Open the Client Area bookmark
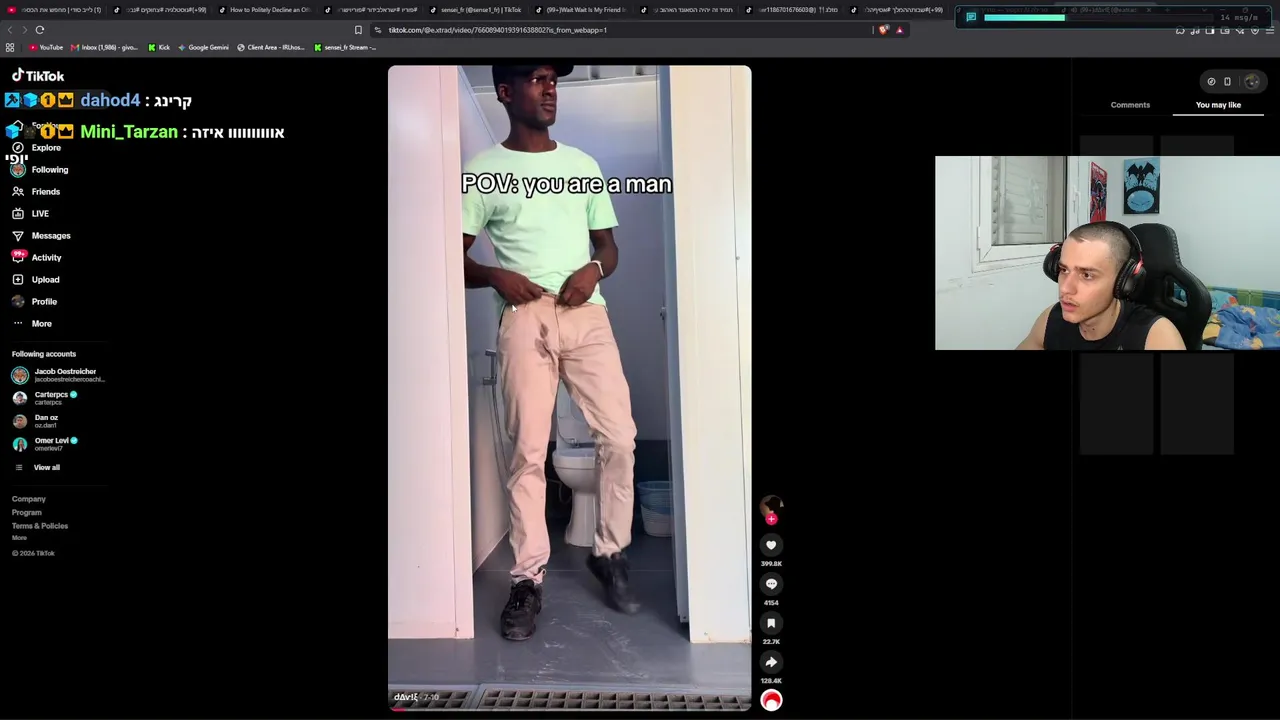The height and width of the screenshot is (720, 1280). coord(271,48)
